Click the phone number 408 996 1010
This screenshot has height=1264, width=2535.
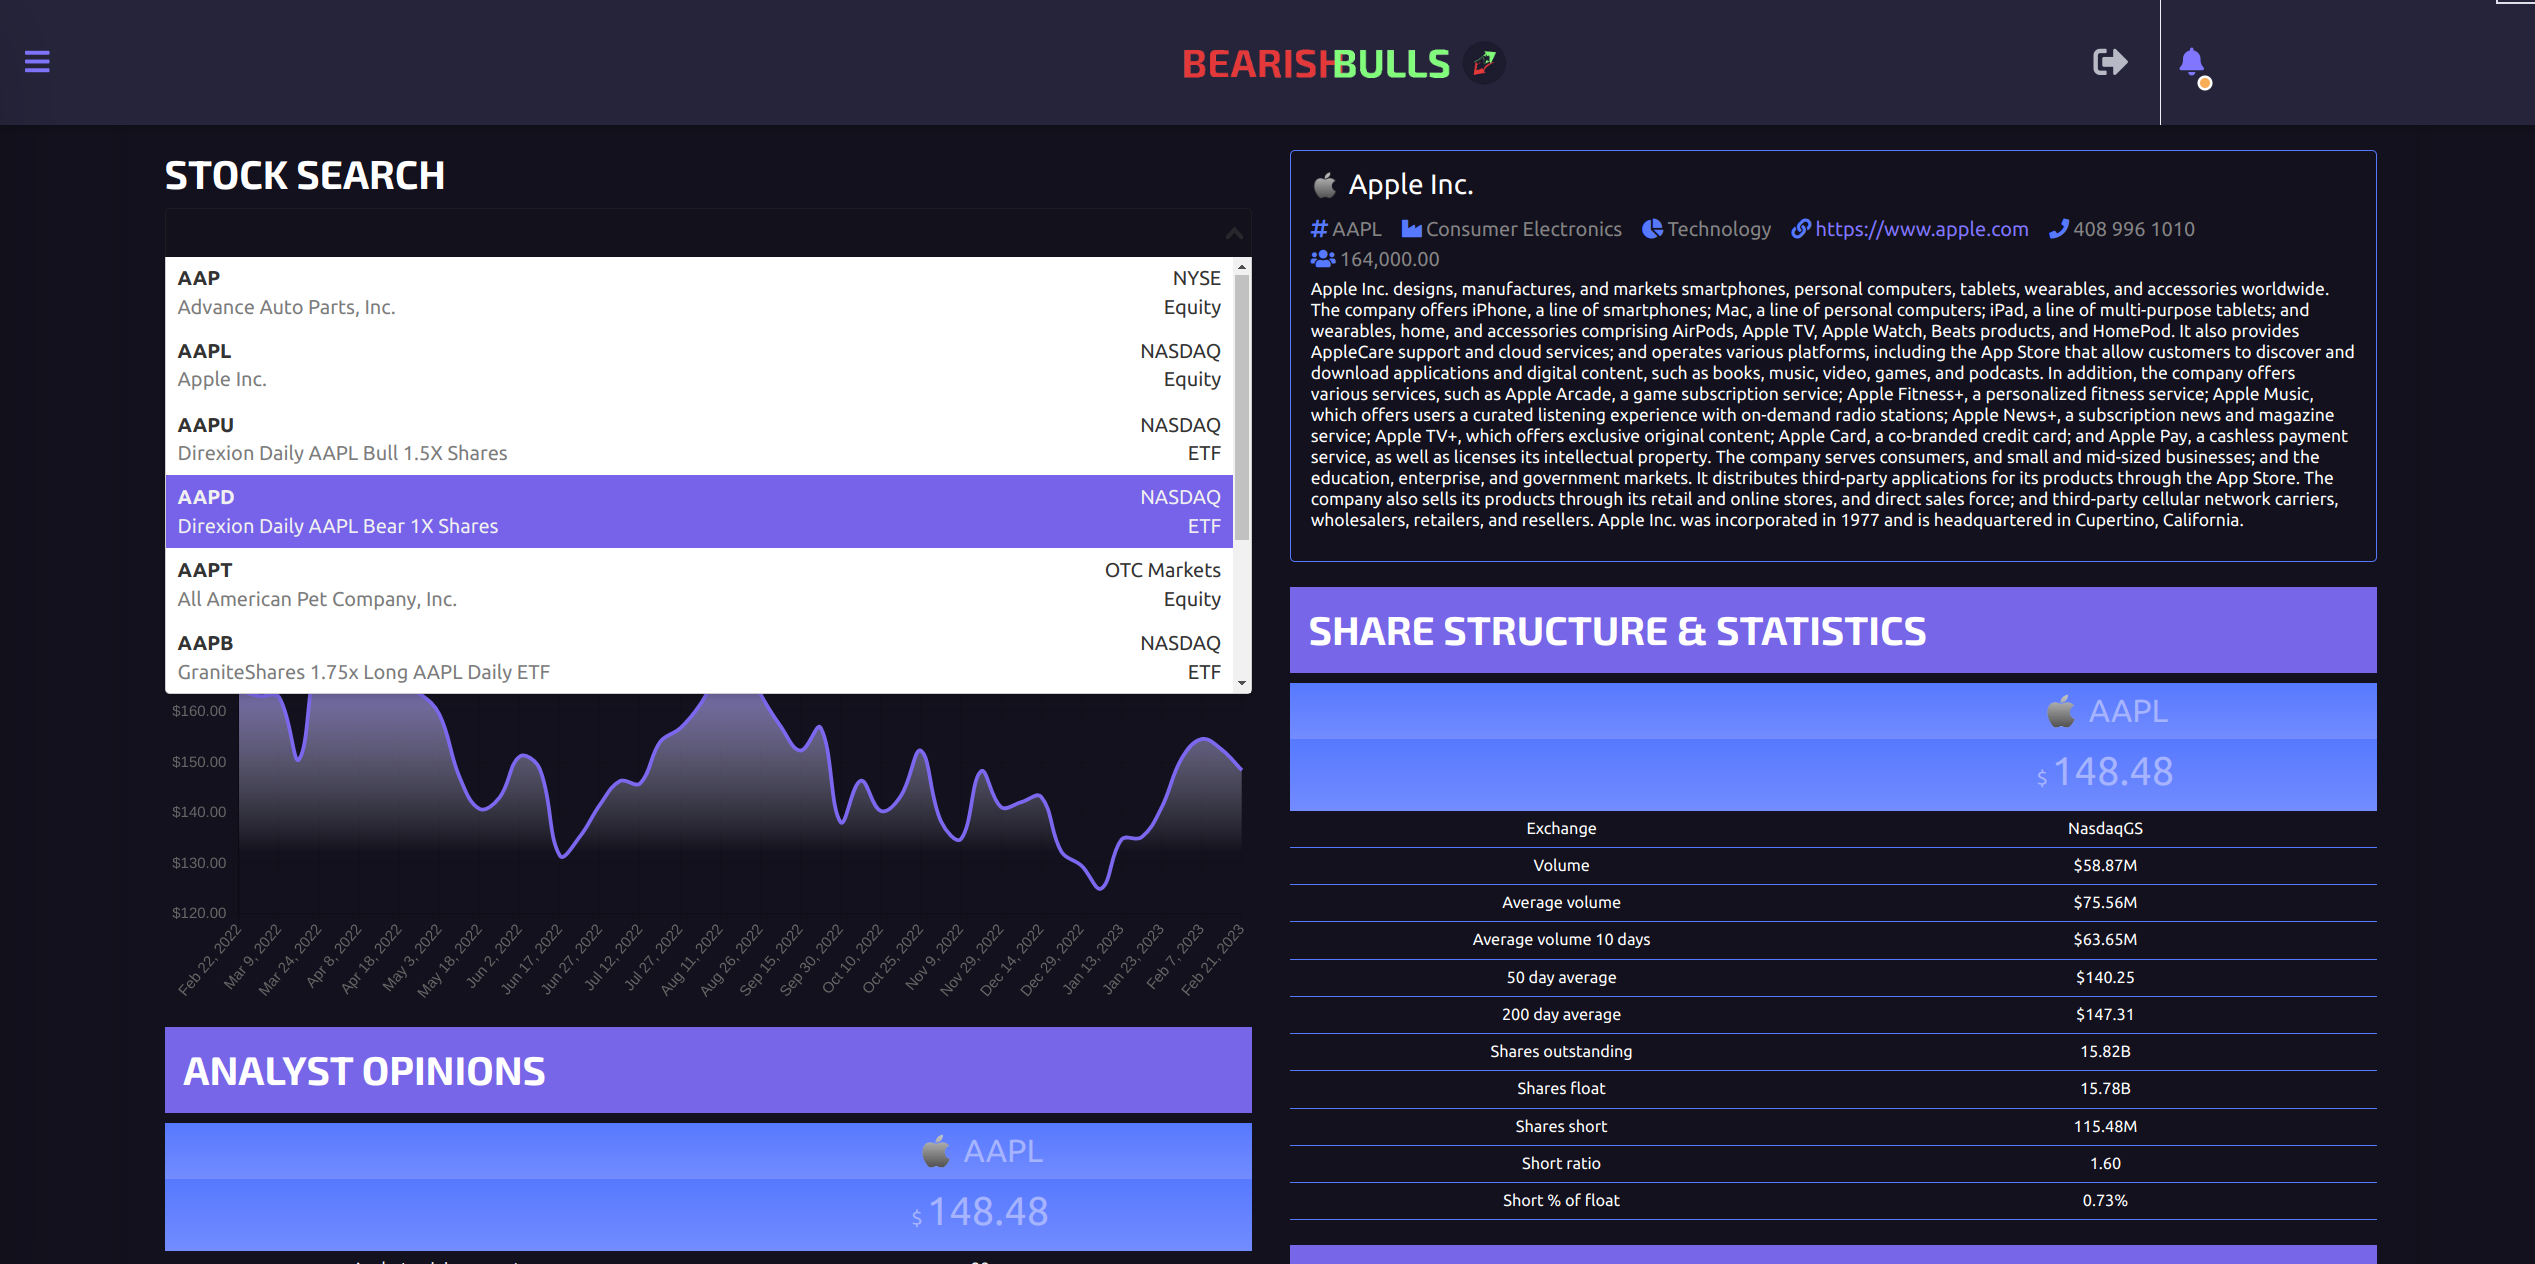(x=2133, y=229)
